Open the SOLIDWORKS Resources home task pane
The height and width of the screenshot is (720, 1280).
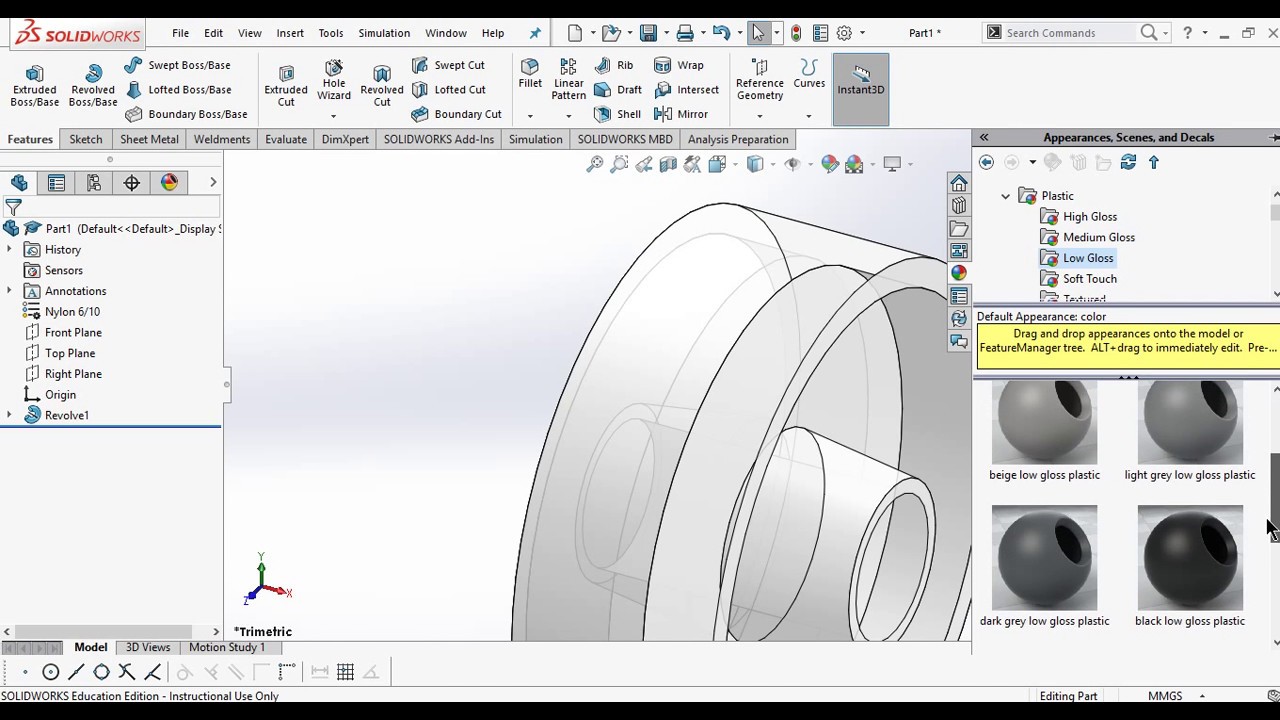[959, 183]
